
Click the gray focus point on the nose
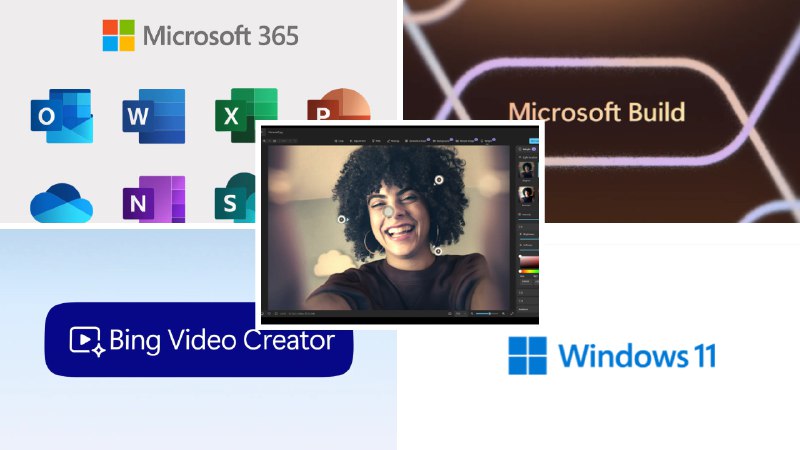389,211
